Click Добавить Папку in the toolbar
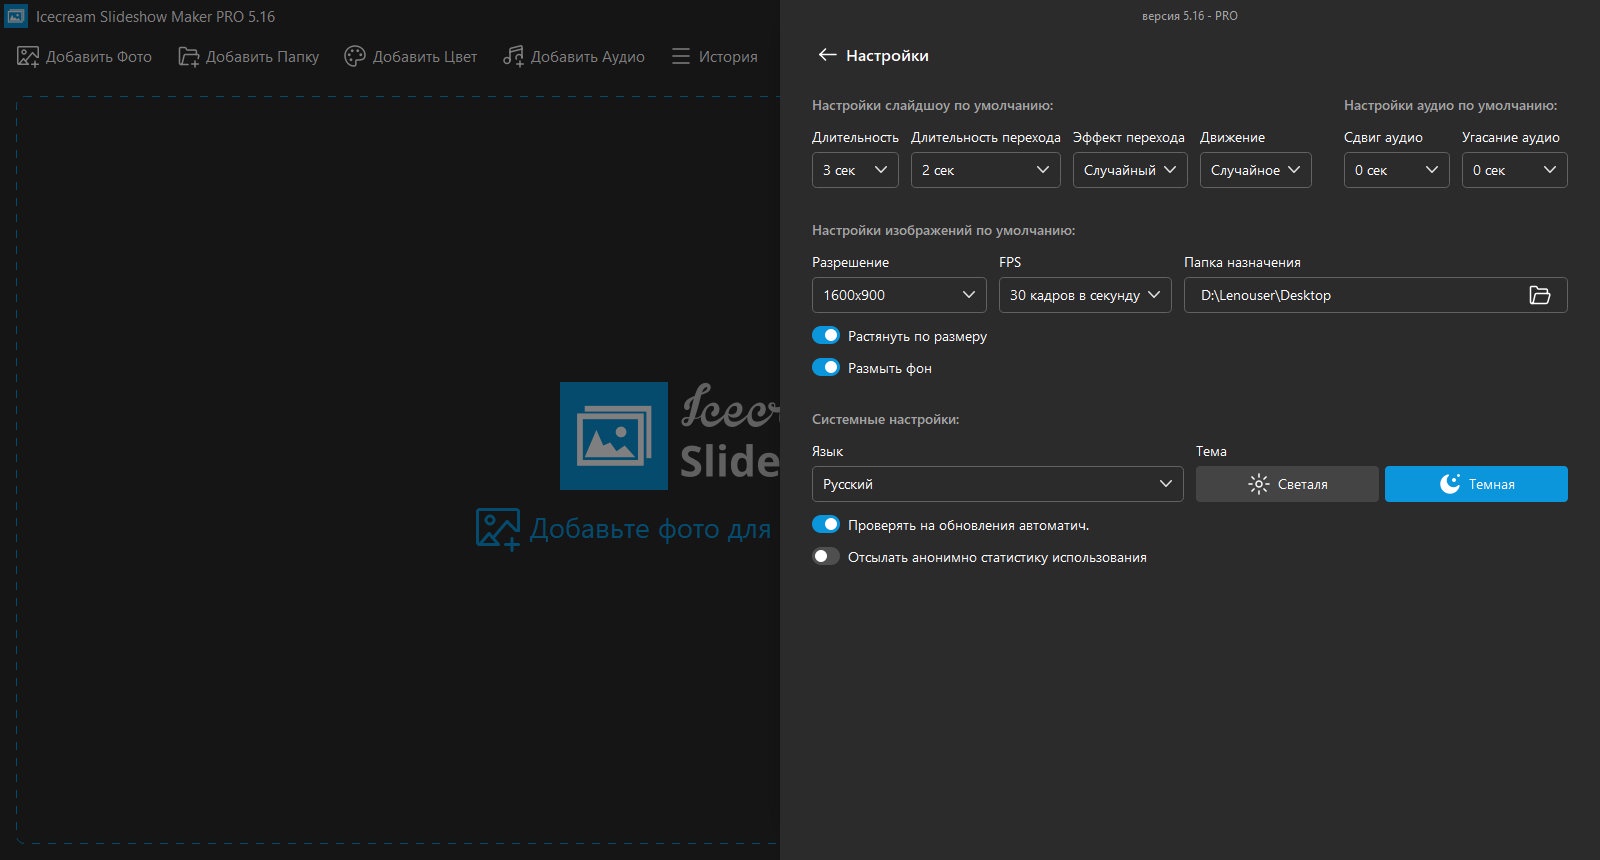 pyautogui.click(x=249, y=57)
